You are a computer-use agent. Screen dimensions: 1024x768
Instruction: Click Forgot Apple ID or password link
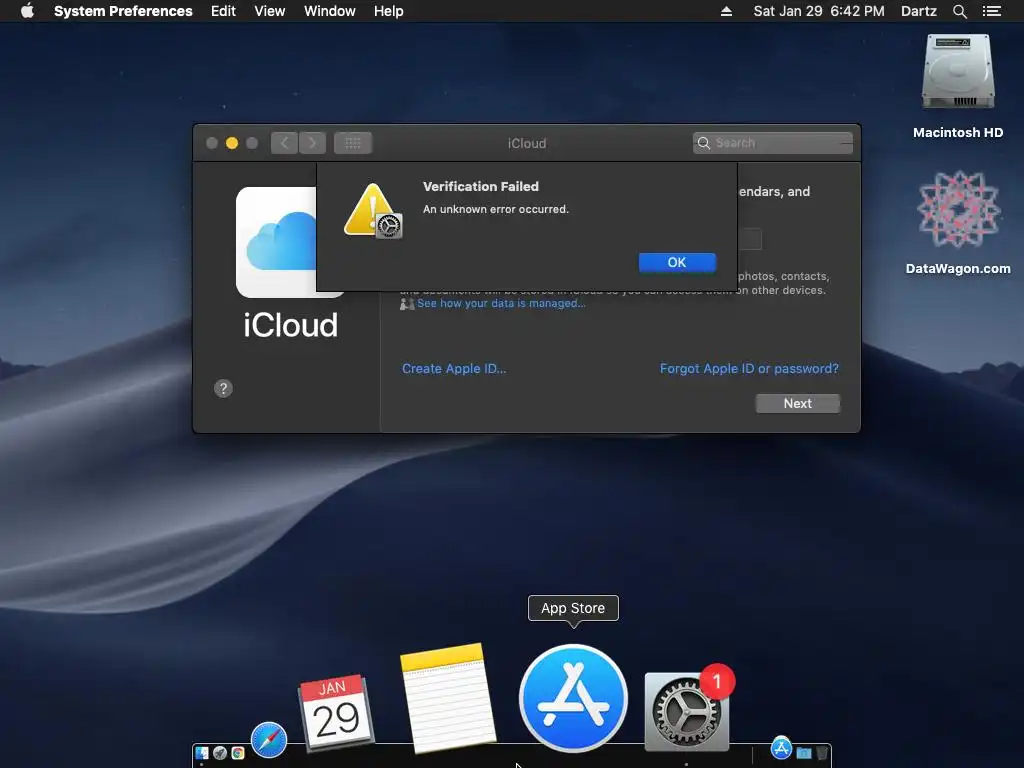[x=749, y=368]
